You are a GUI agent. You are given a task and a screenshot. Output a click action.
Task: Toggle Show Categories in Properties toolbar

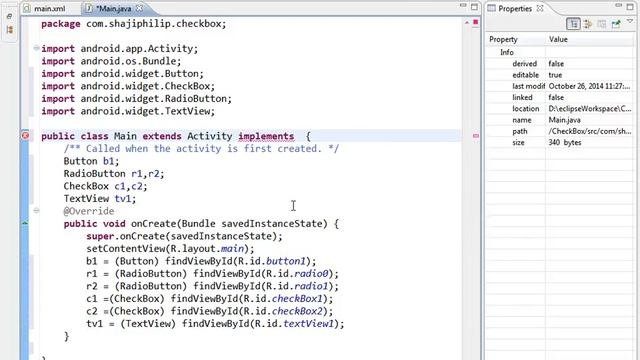point(573,24)
